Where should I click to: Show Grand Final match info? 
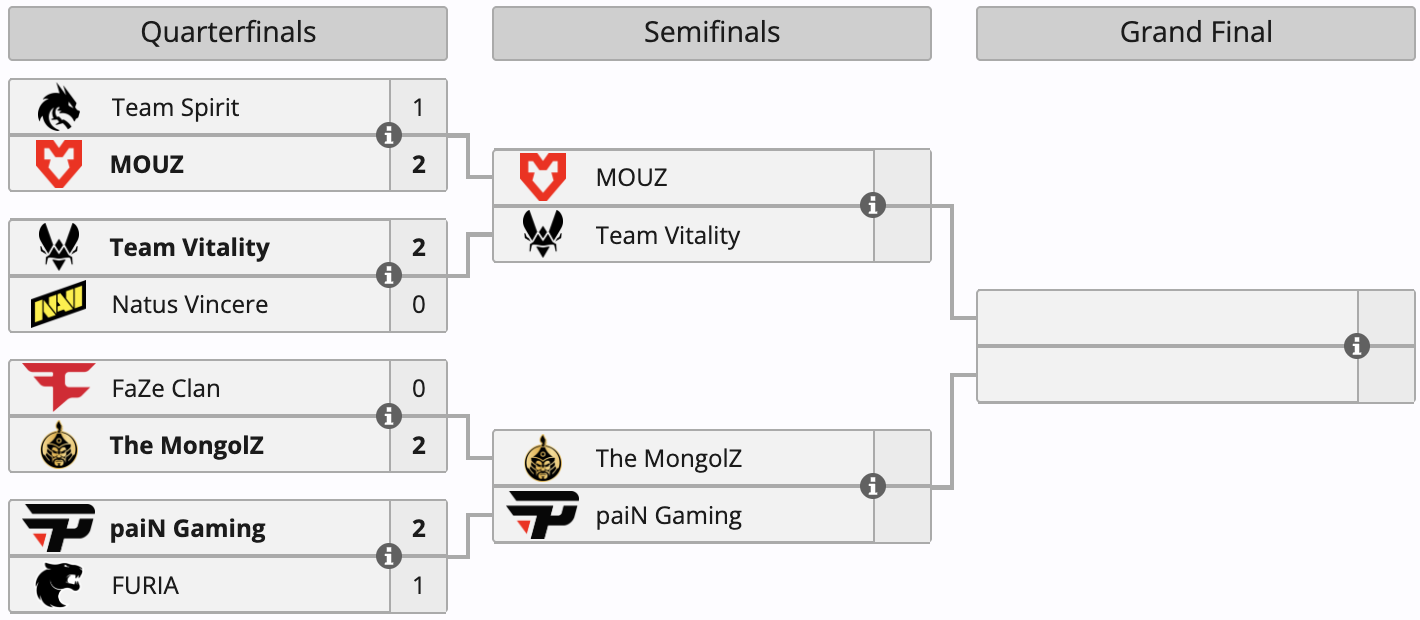1357,346
